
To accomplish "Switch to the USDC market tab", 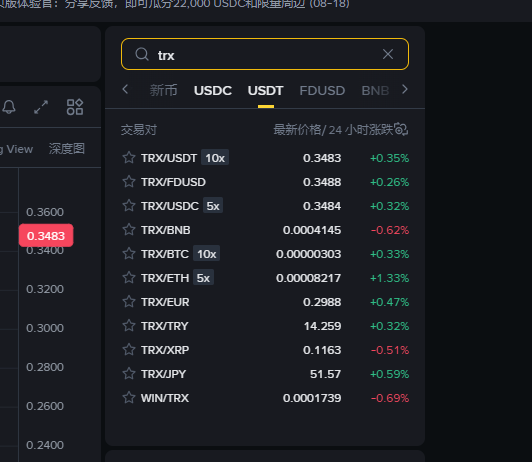I will click(x=213, y=91).
